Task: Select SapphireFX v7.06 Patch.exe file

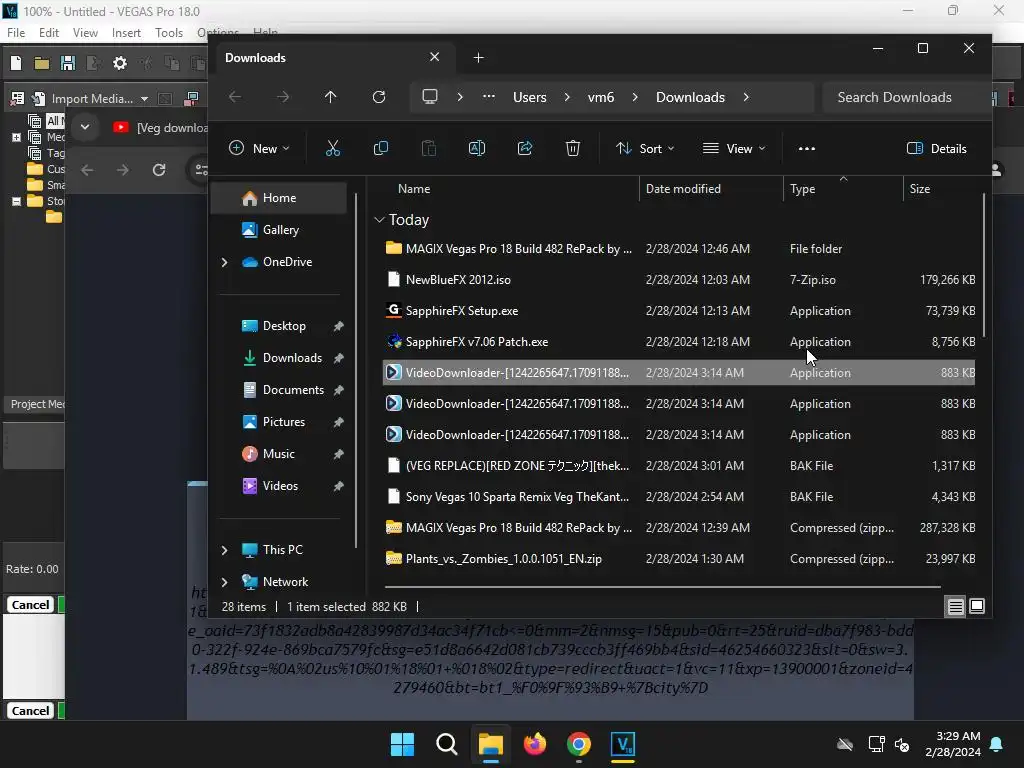Action: [679, 342]
